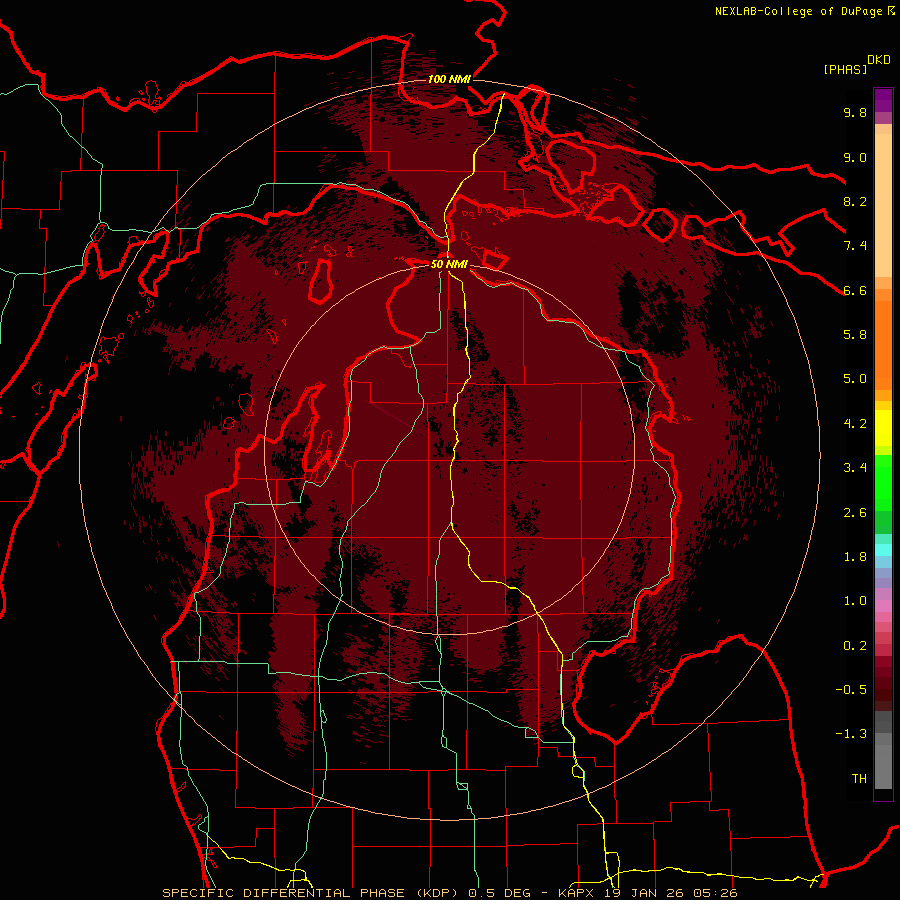This screenshot has width=900, height=900.
Task: Click the DKD label above the color scale
Action: pyautogui.click(x=879, y=60)
